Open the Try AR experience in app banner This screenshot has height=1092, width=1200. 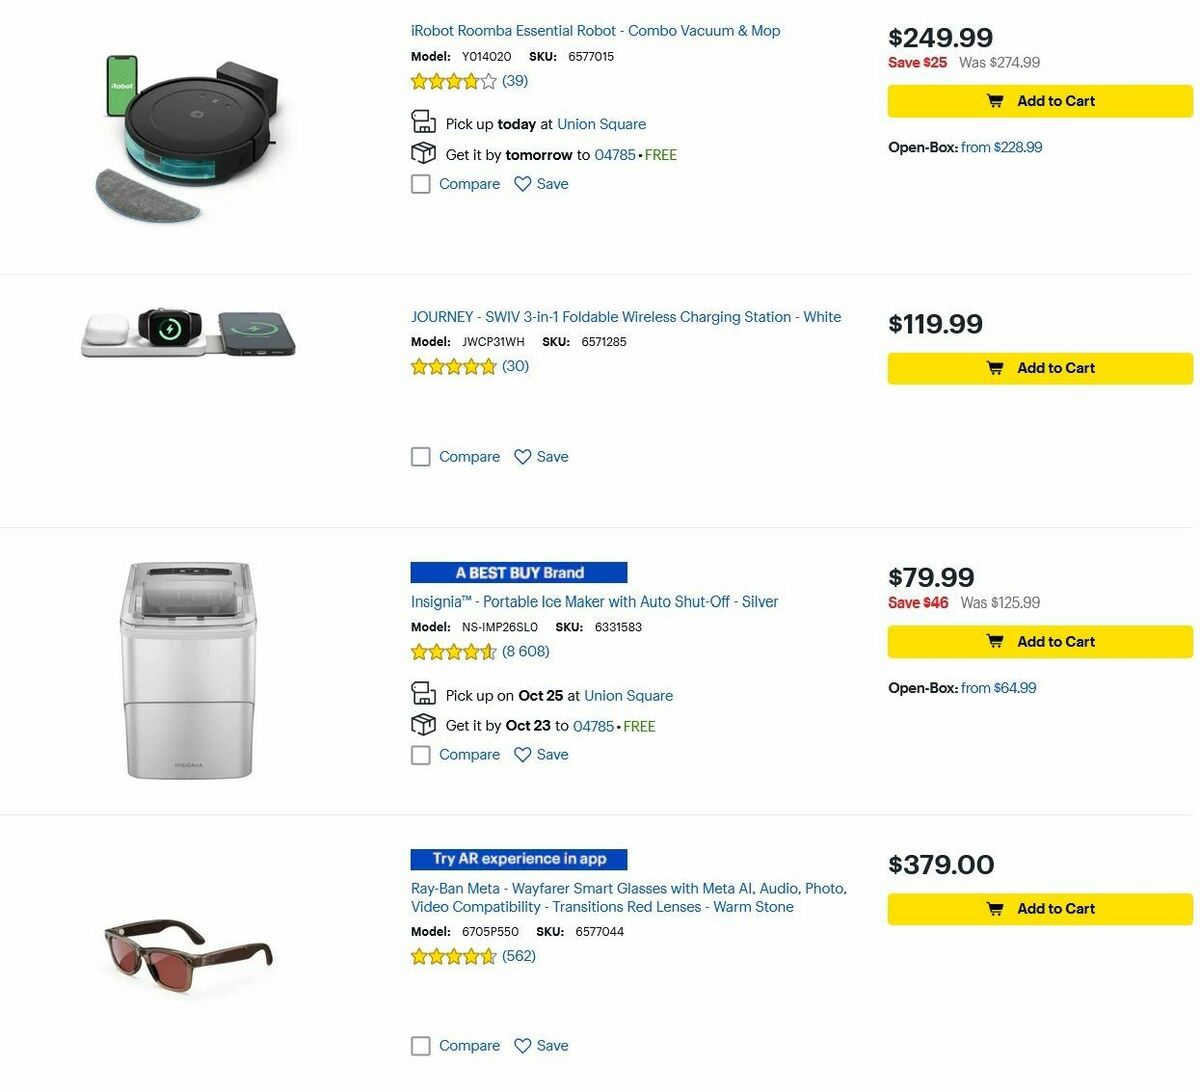pyautogui.click(x=518, y=858)
